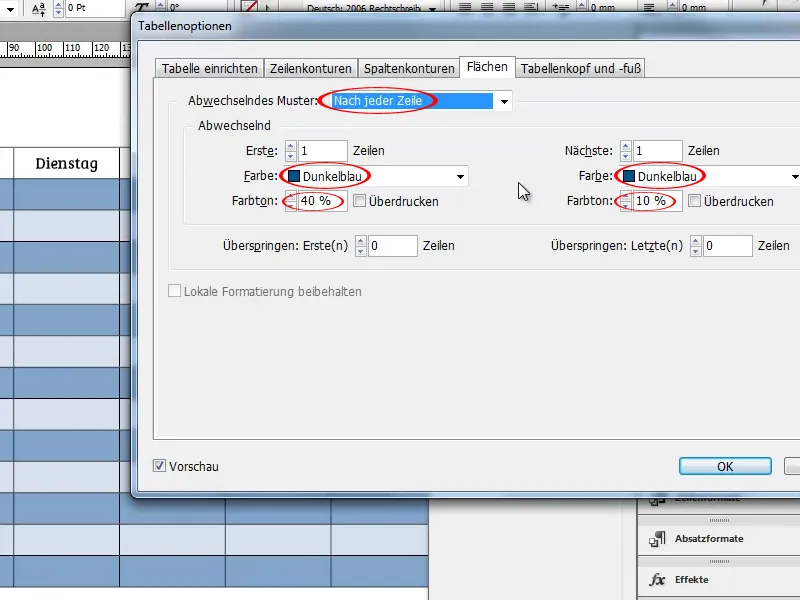This screenshot has height=600, width=800.
Task: Click the Nächste Zeilen number field
Action: (657, 151)
